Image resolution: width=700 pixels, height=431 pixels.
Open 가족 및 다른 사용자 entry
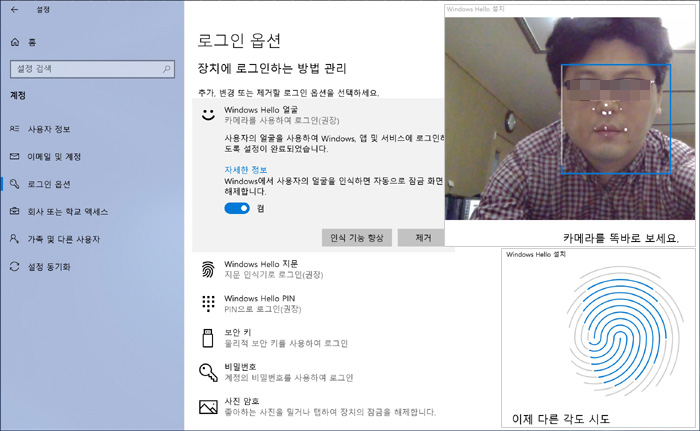(64, 239)
